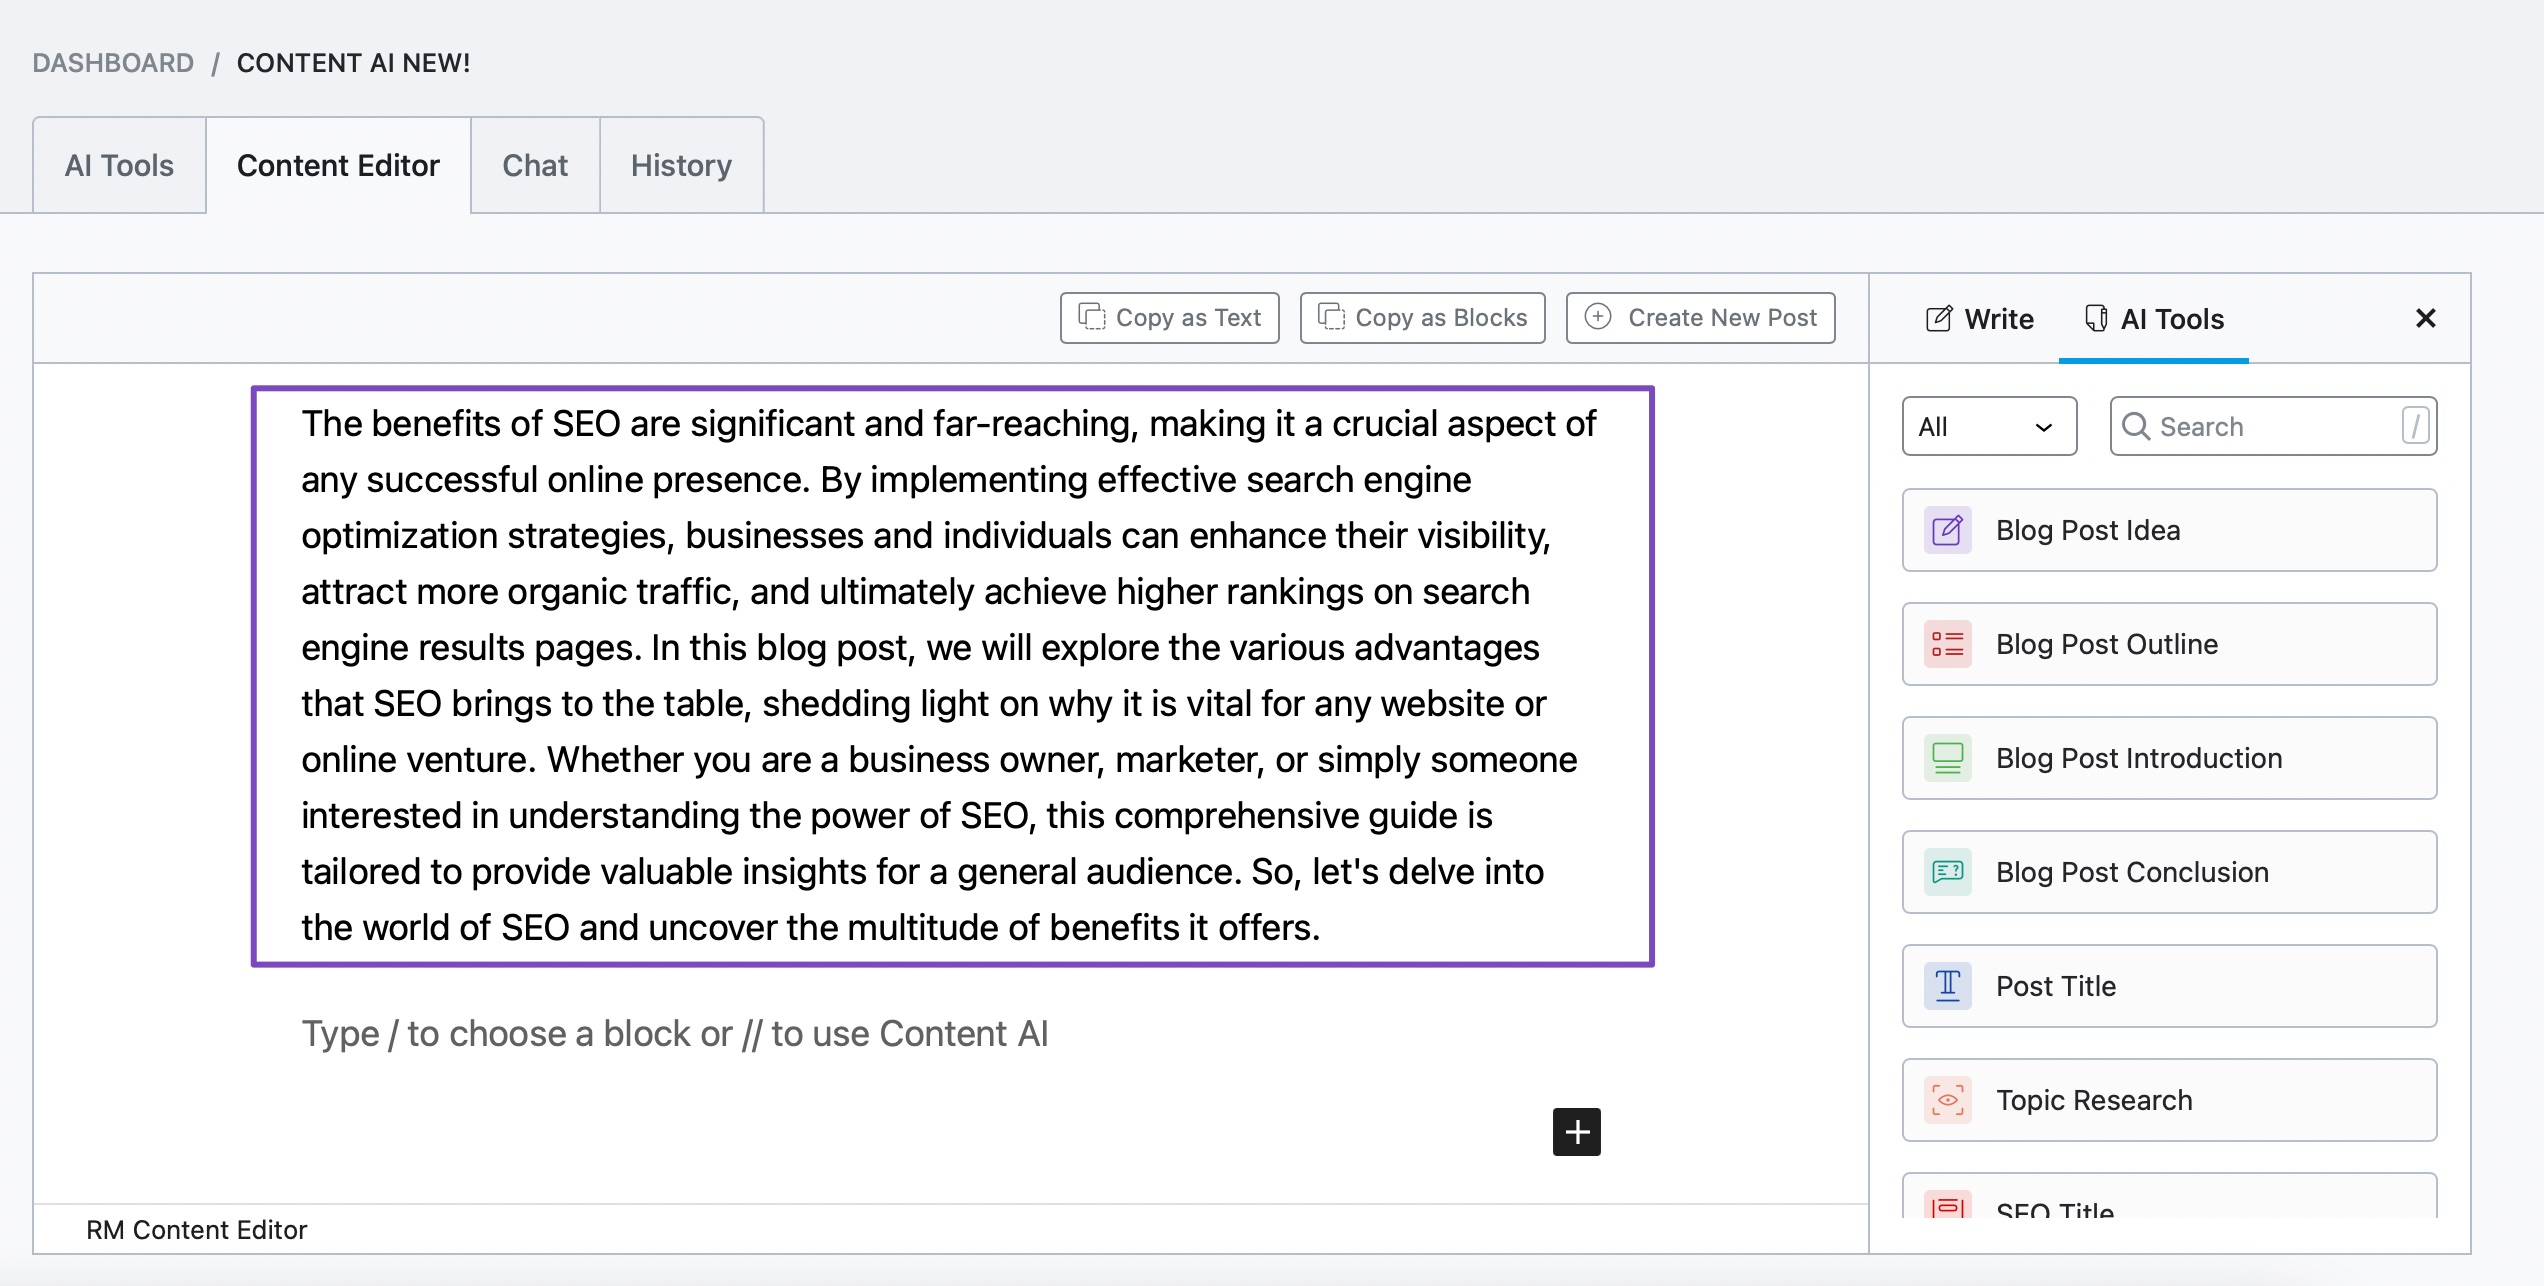2544x1286 pixels.
Task: Click the Blog Post Outline list icon
Action: coord(1947,644)
